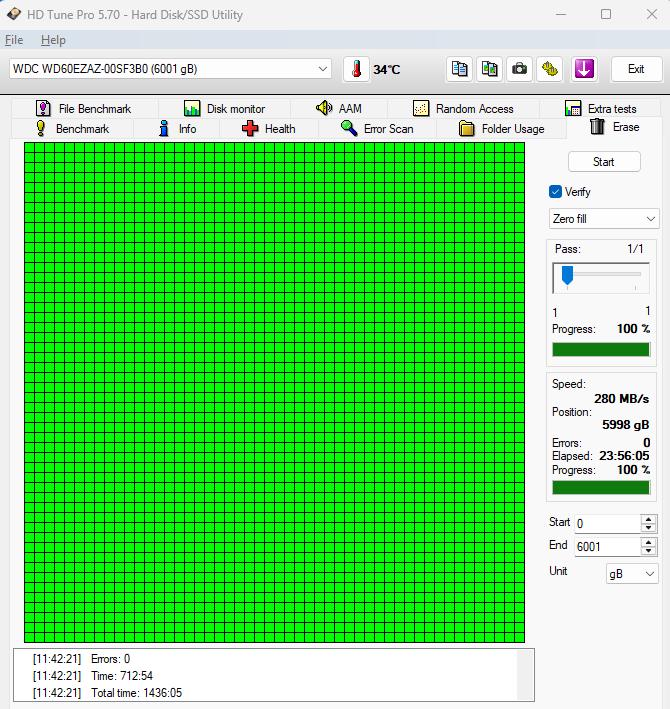Click the thermometer temperature icon
Viewport: 670px width, 709px height.
click(x=356, y=69)
